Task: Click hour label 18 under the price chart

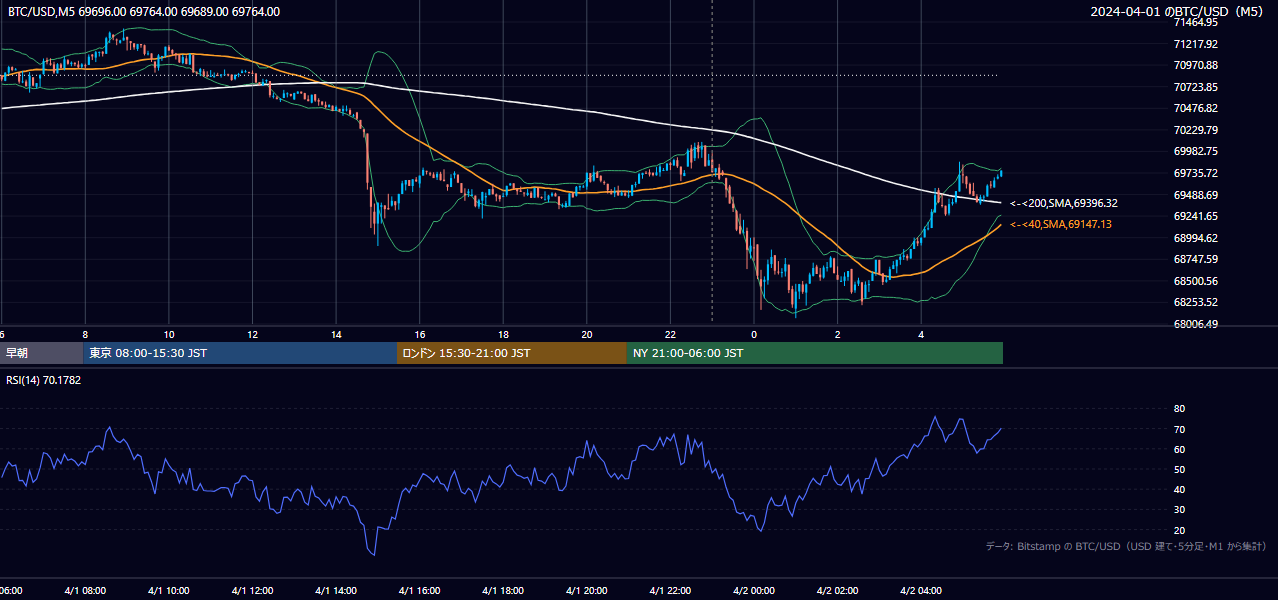Action: coord(503,334)
